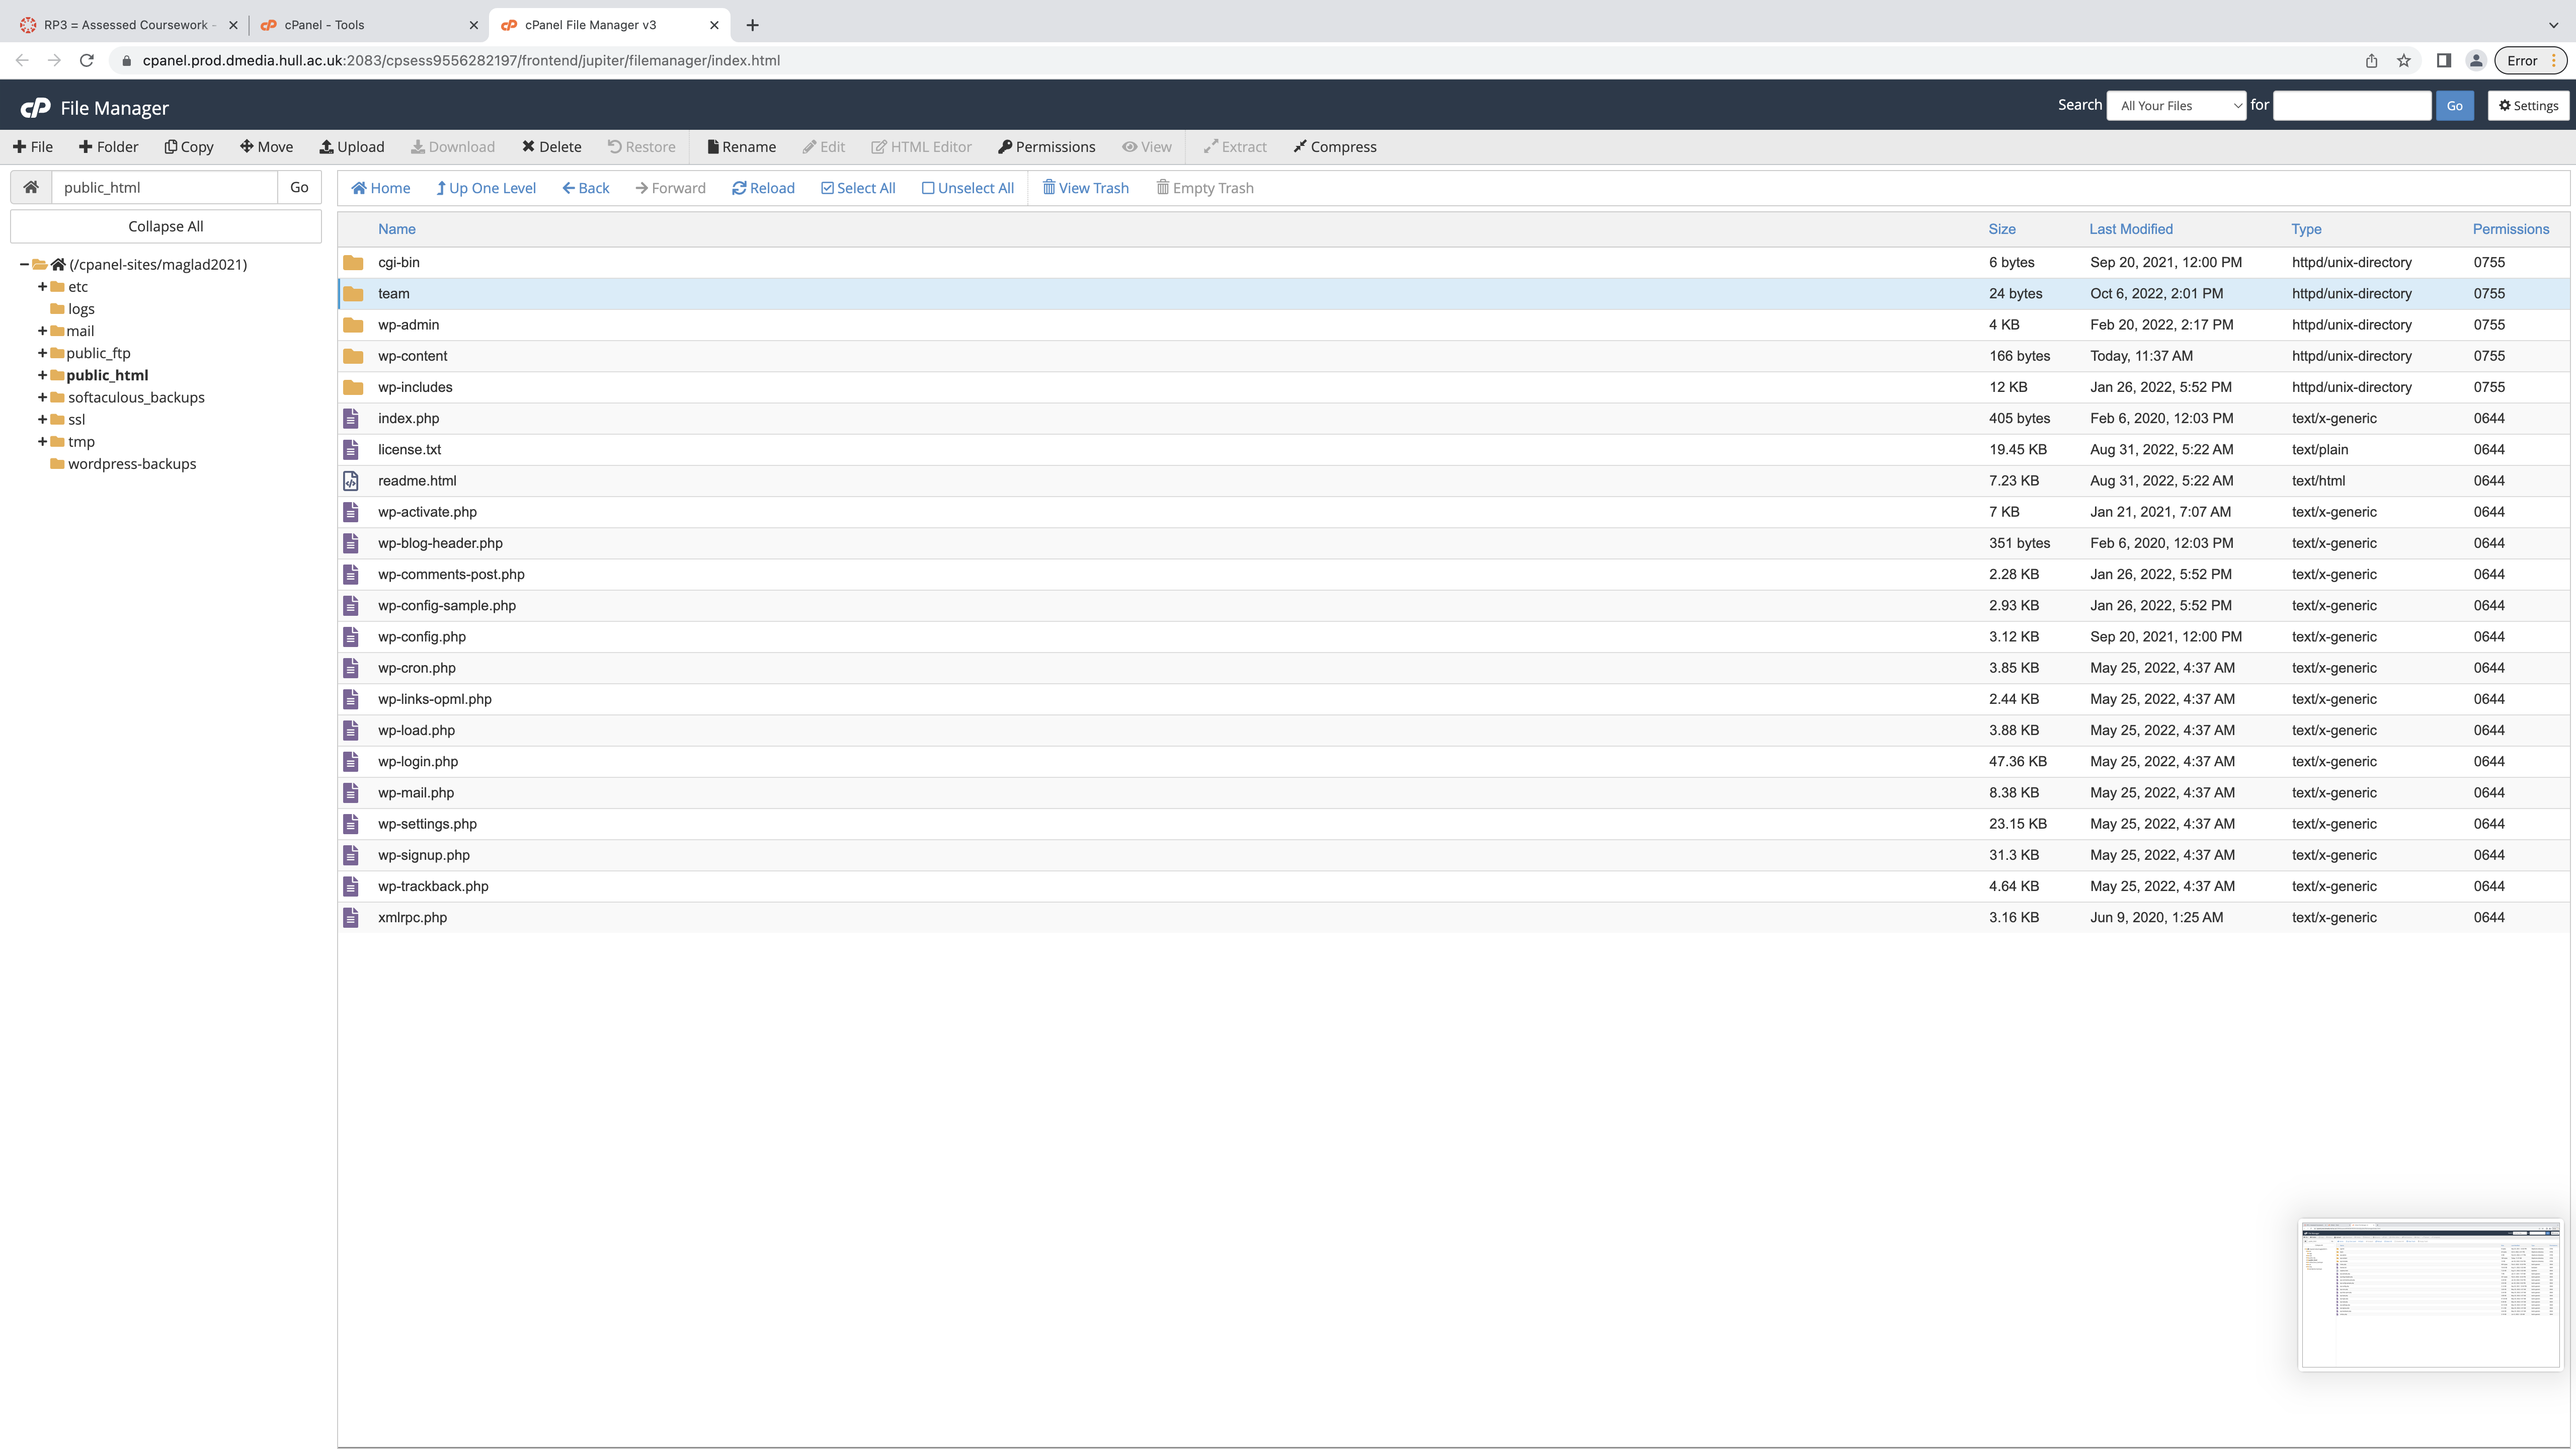
Task: Sort the list by the Name column
Action: click(x=396, y=229)
